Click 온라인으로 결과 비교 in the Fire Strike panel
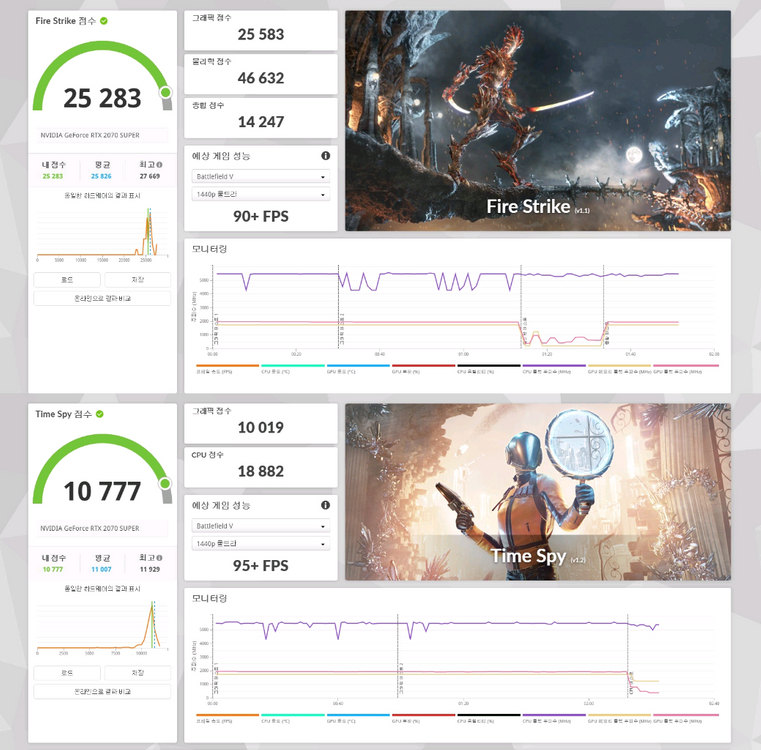The image size is (761, 750). [102, 298]
